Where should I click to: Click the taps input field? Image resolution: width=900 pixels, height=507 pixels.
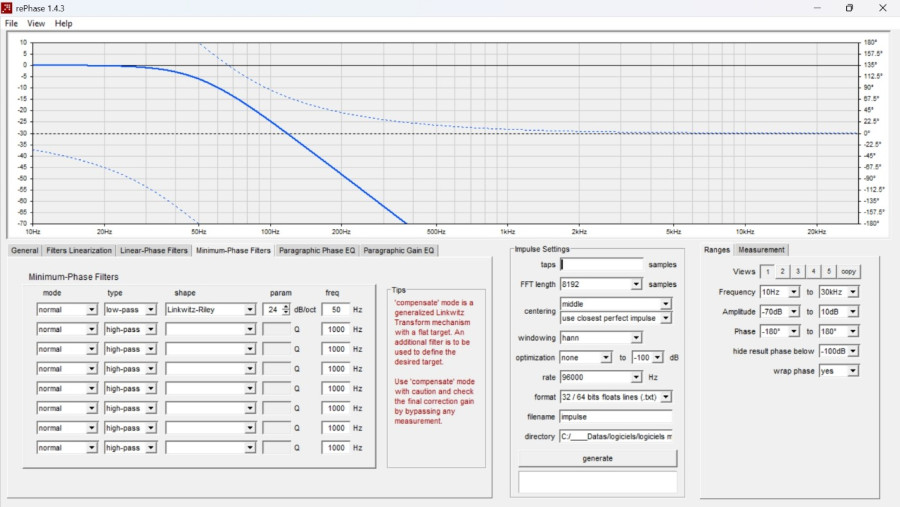[602, 265]
